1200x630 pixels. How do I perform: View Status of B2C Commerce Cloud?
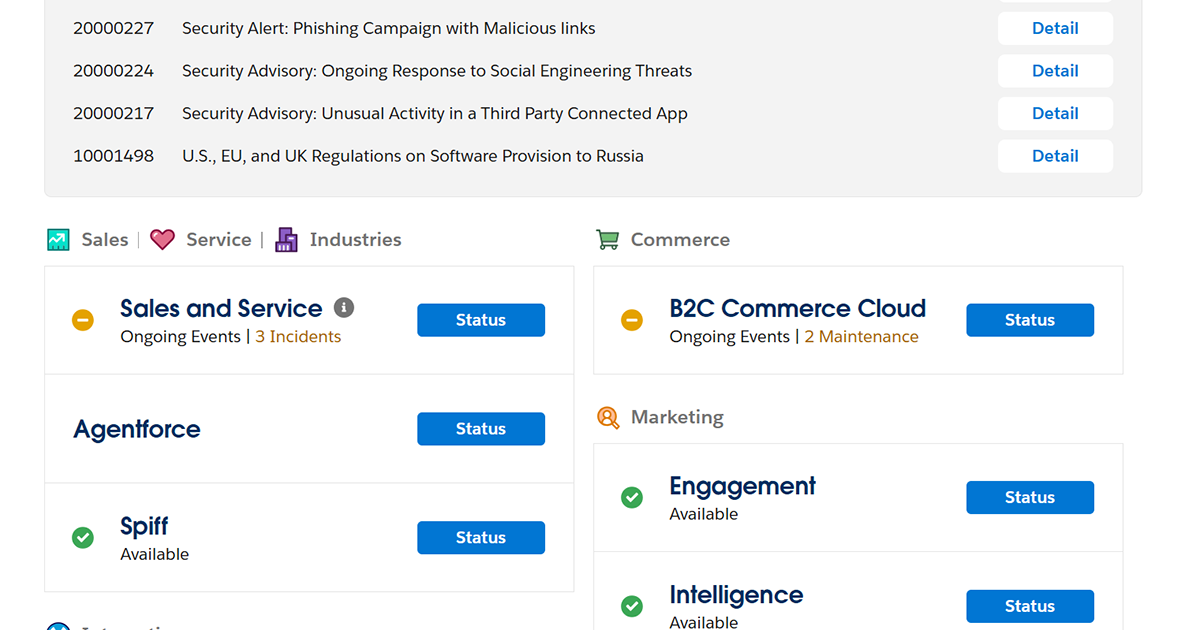(1030, 320)
